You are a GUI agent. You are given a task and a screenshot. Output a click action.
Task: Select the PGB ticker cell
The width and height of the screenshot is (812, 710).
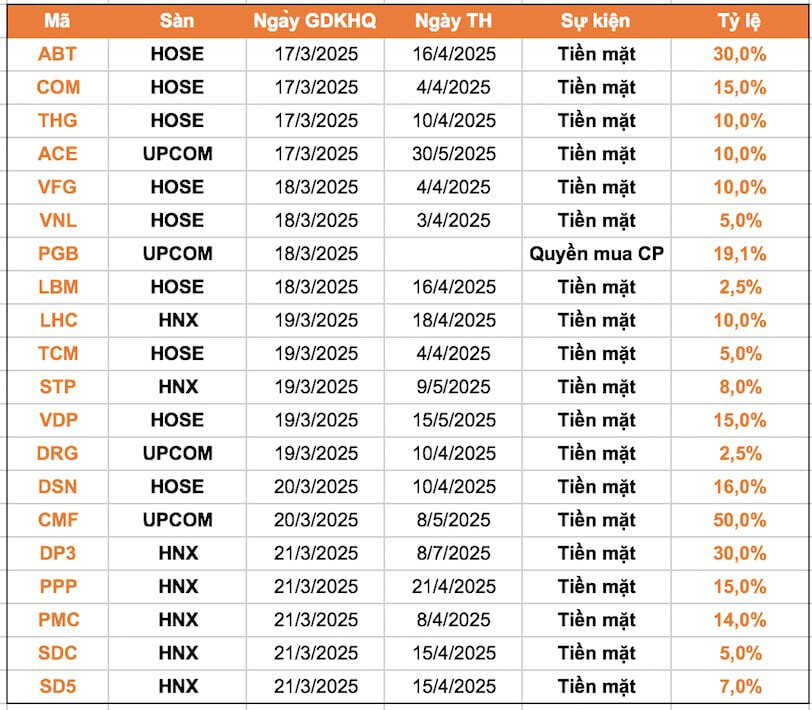tap(57, 254)
